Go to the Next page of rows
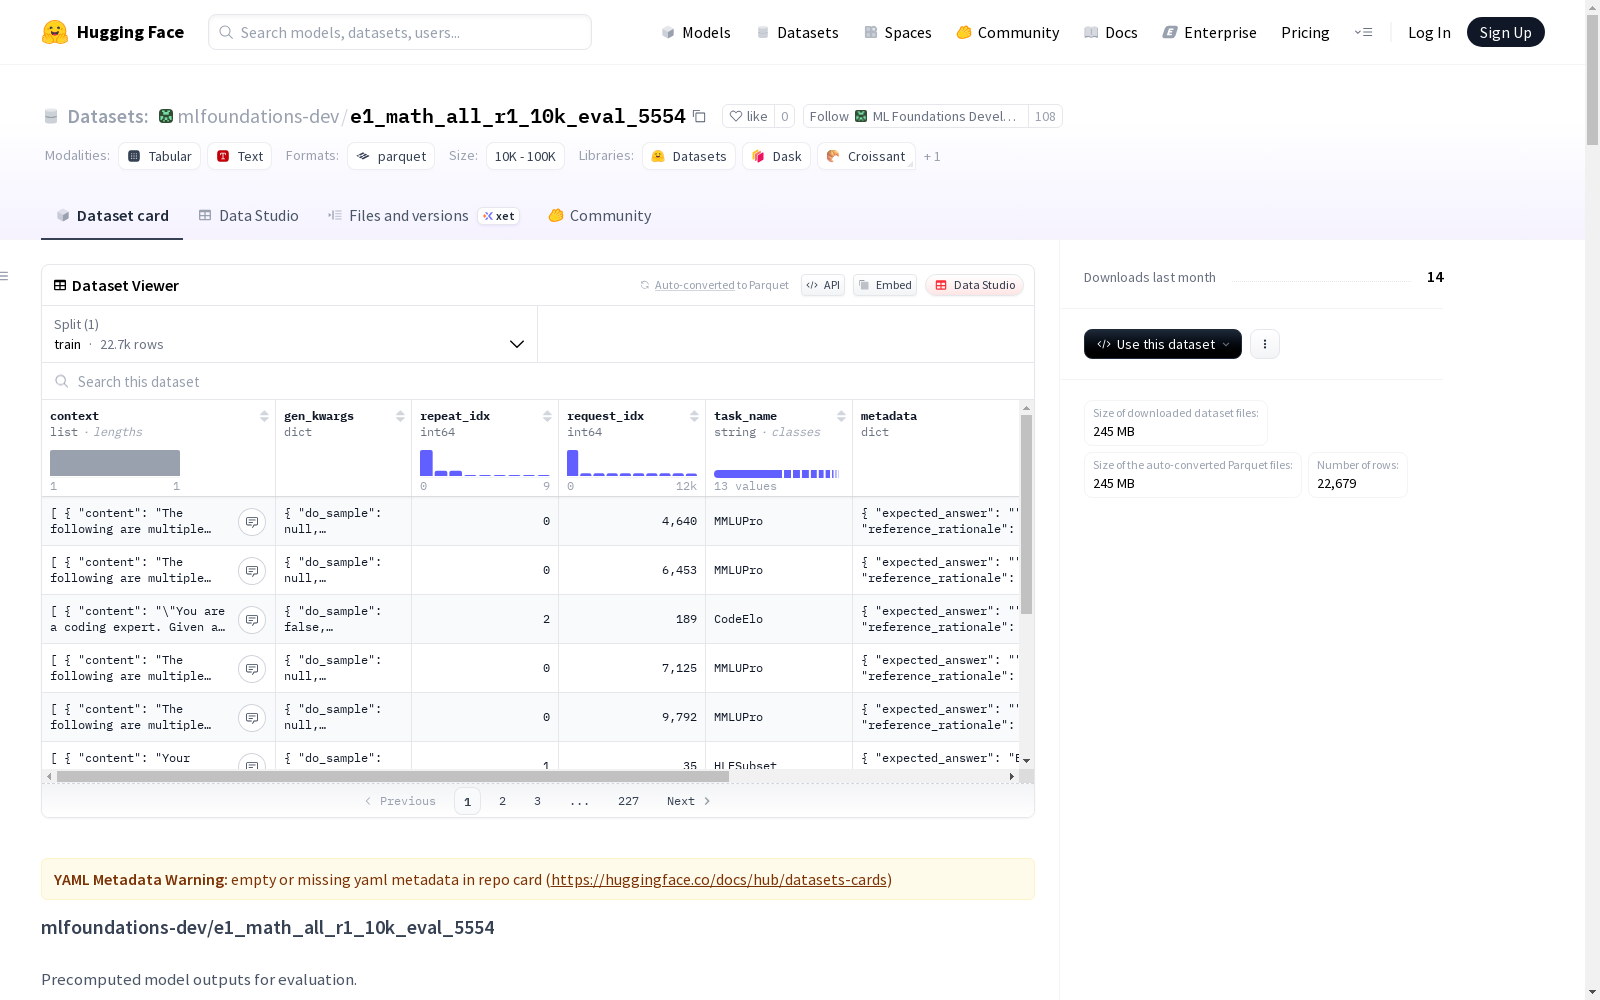This screenshot has height=1000, width=1600. point(689,801)
